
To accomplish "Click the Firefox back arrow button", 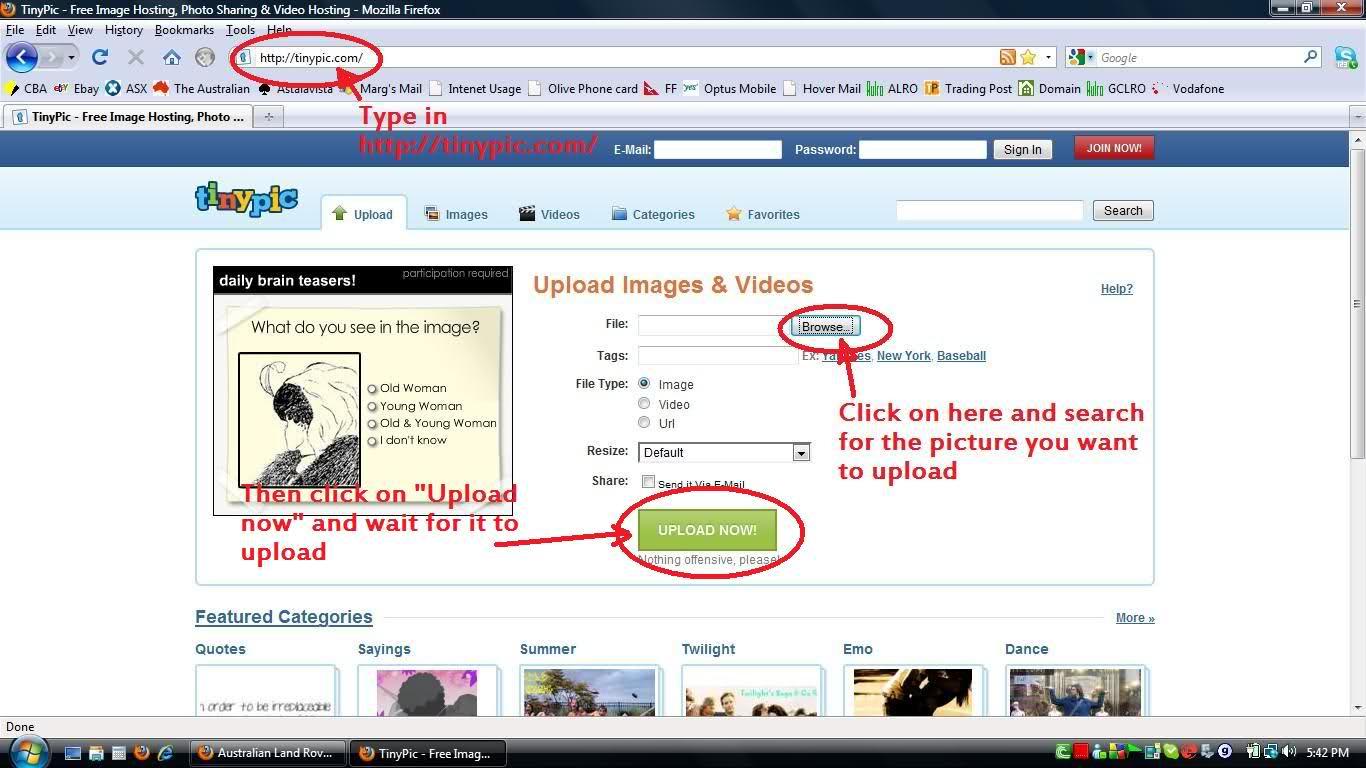I will [x=22, y=57].
